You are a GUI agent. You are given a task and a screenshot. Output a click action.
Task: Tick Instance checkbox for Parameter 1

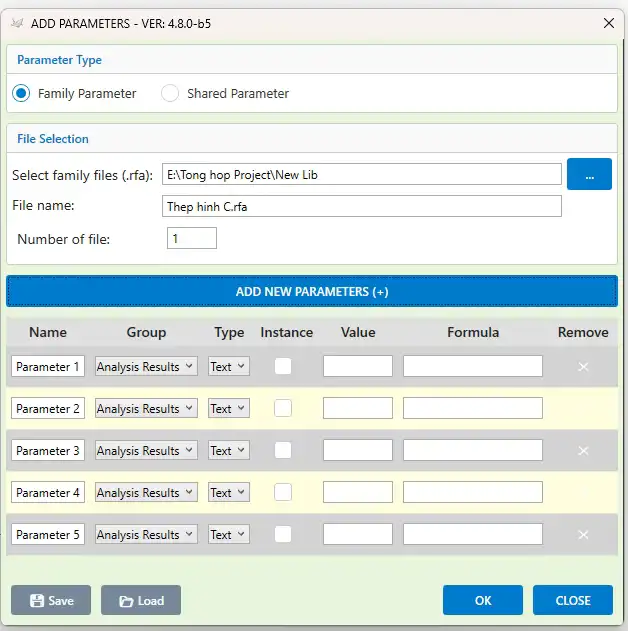(x=283, y=366)
